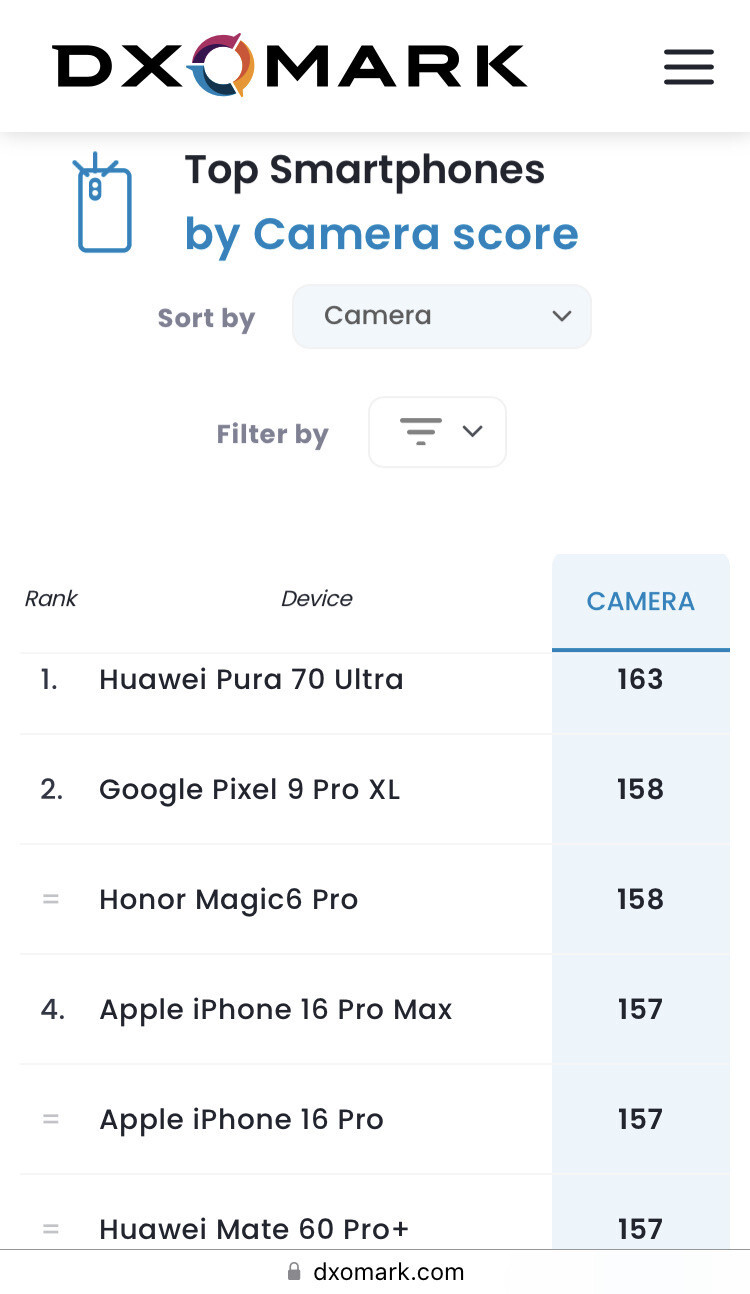The width and height of the screenshot is (750, 1294).
Task: Select the CAMERA column tab
Action: [640, 601]
